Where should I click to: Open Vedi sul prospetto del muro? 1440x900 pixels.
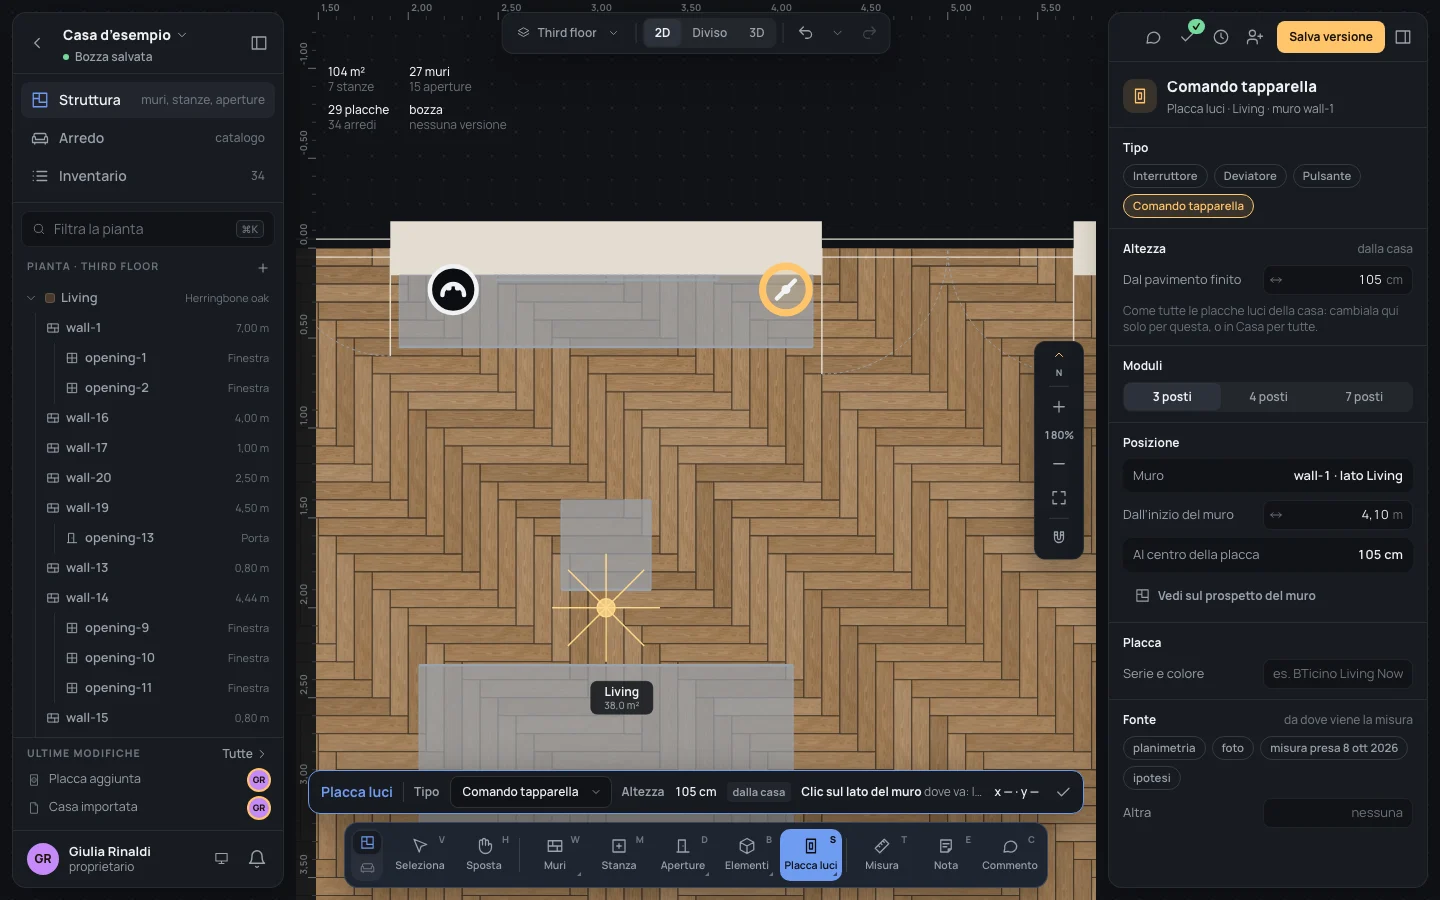(x=1225, y=596)
